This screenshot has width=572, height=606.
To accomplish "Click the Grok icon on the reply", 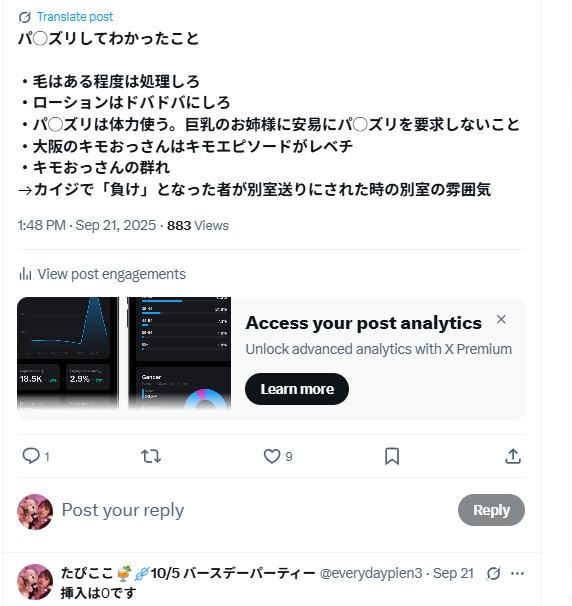I will pos(494,574).
